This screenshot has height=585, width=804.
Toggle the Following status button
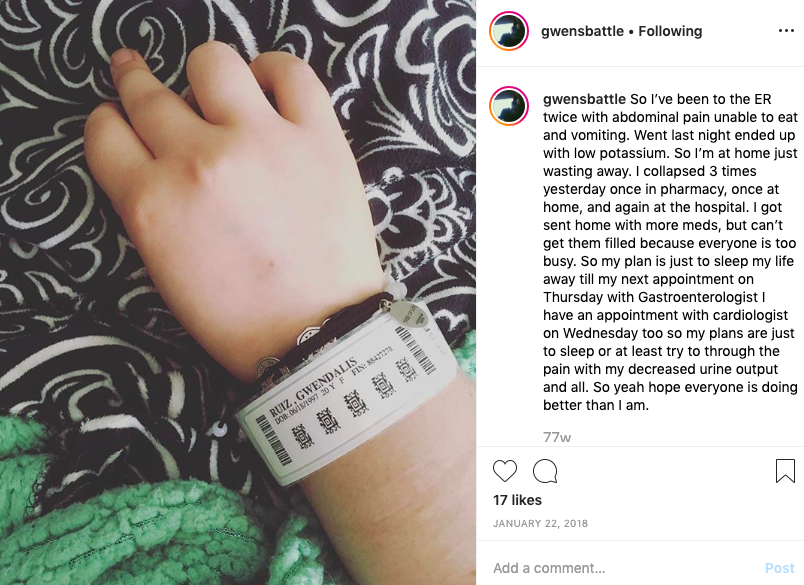pyautogui.click(x=670, y=31)
